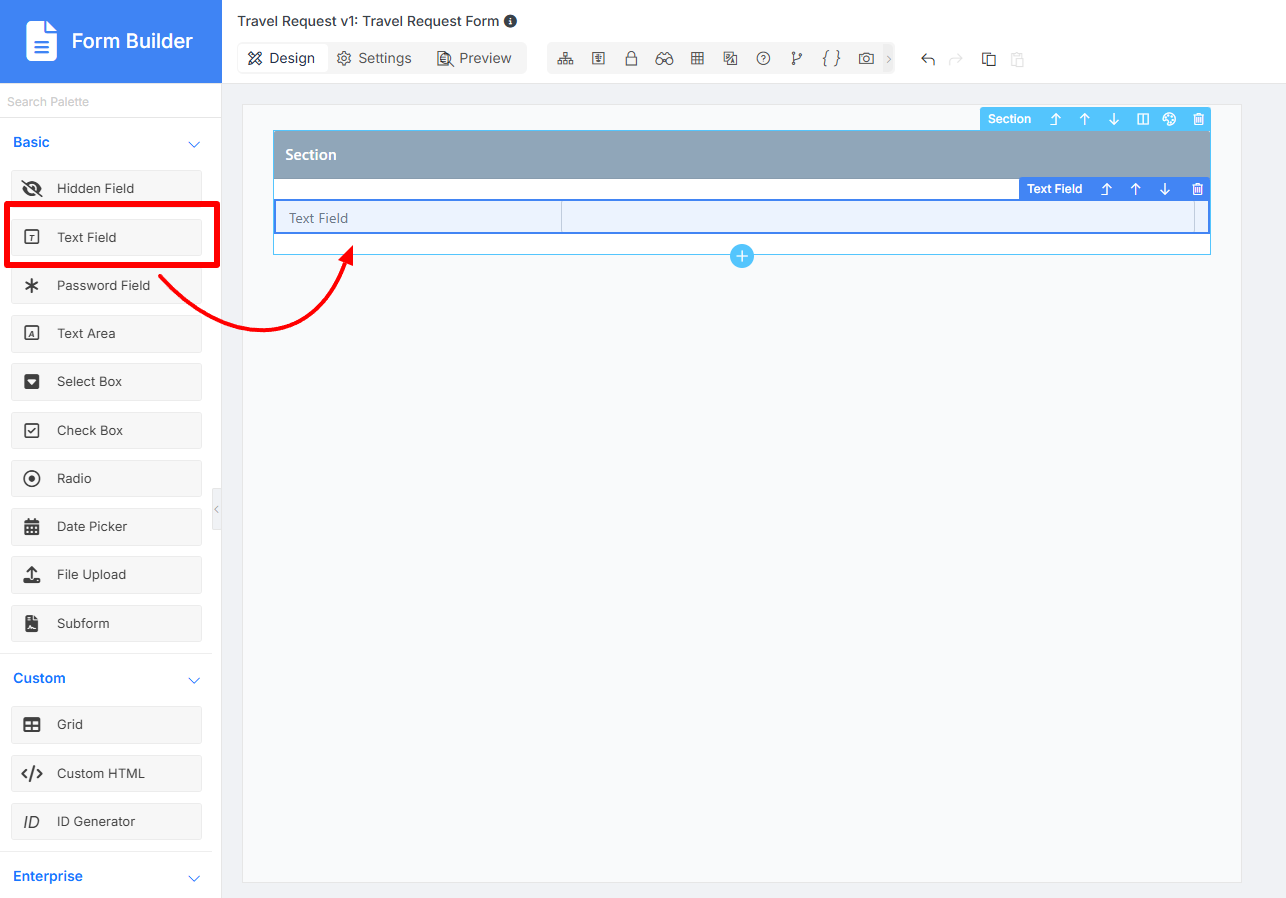
Task: Open the Settings tab
Action: (374, 58)
